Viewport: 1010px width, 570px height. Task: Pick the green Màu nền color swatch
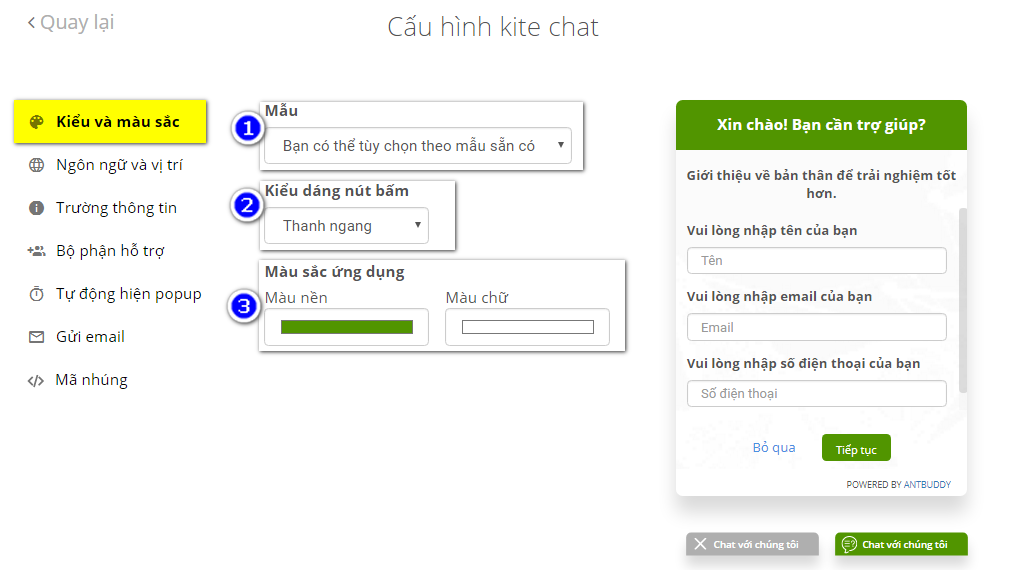tap(347, 327)
